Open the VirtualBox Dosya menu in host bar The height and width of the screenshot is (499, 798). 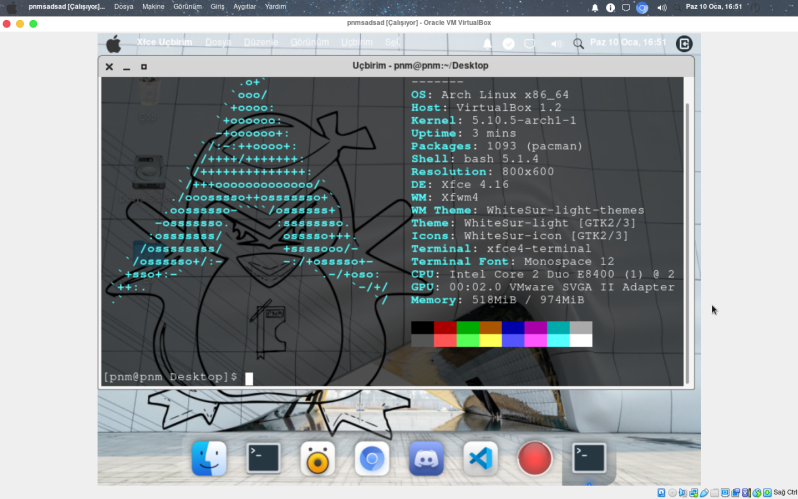click(x=124, y=7)
